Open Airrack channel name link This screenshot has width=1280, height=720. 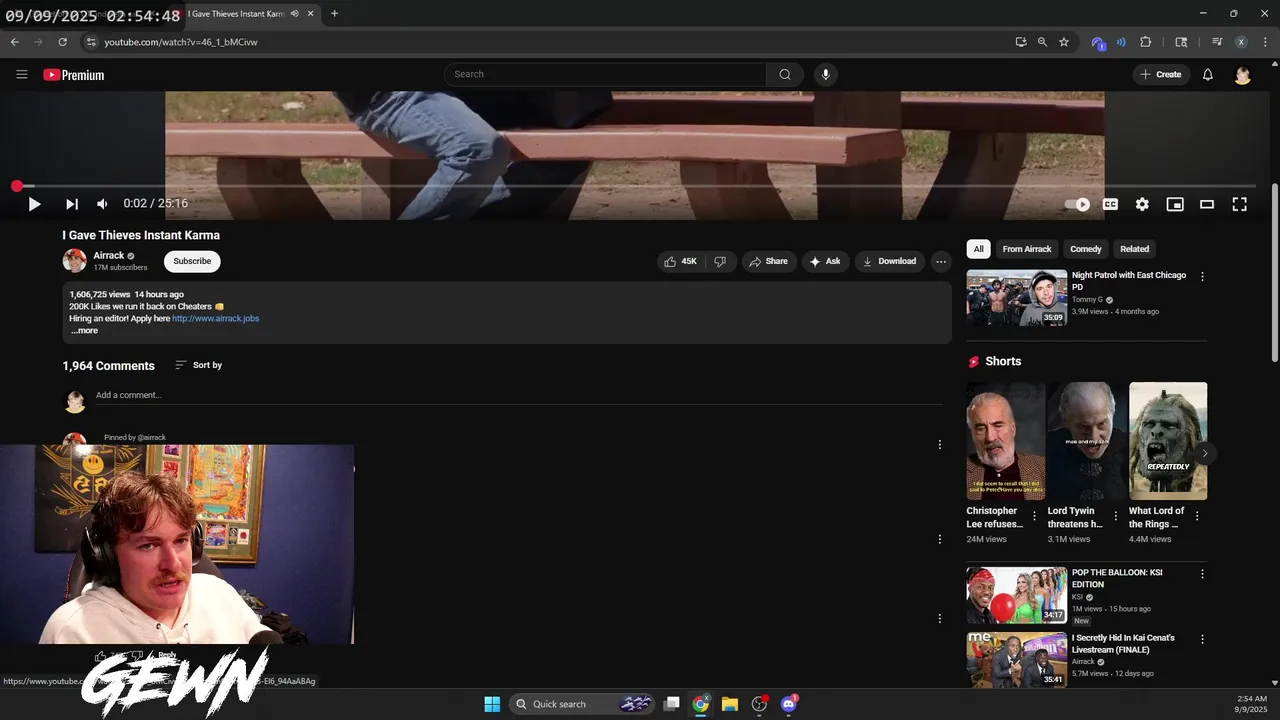[x=109, y=255]
